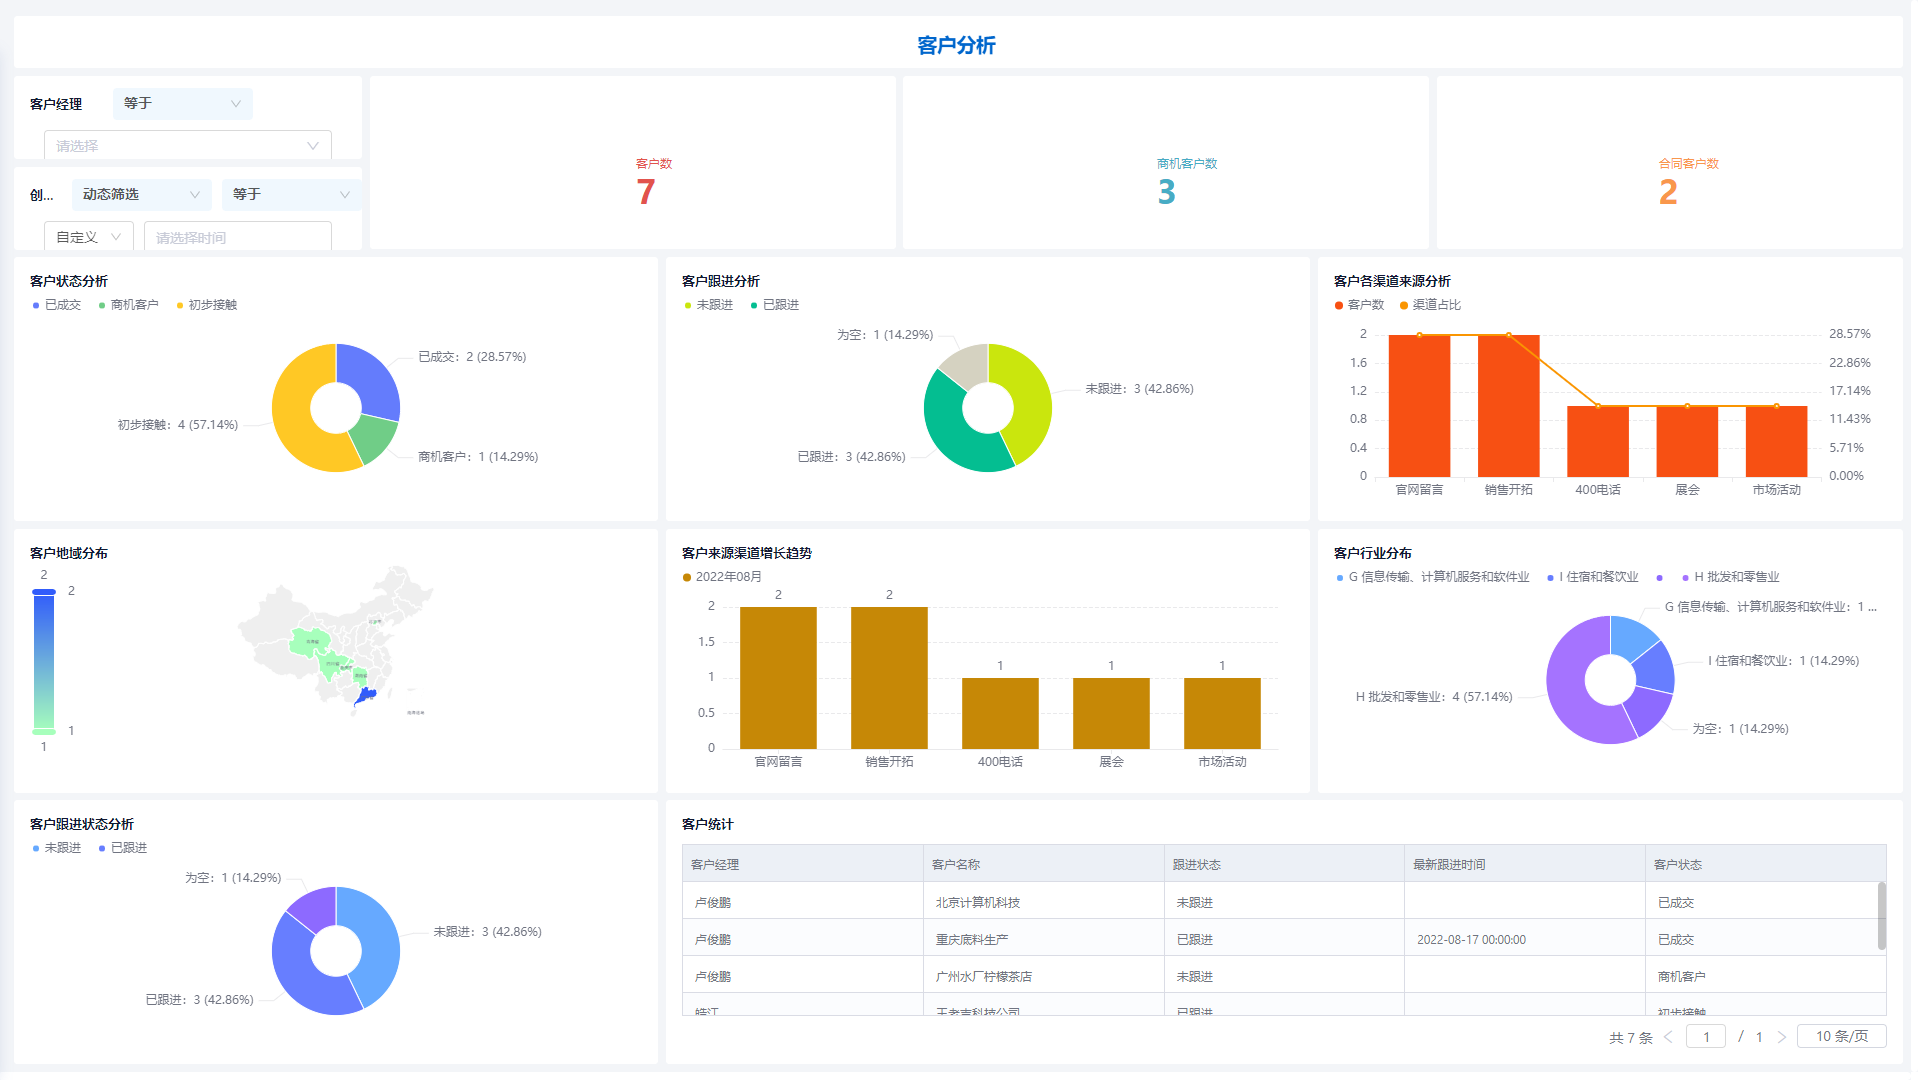This screenshot has height=1080, width=1918.
Task: Click the 商机客户 cell in the statistics table
Action: pyautogui.click(x=1762, y=976)
